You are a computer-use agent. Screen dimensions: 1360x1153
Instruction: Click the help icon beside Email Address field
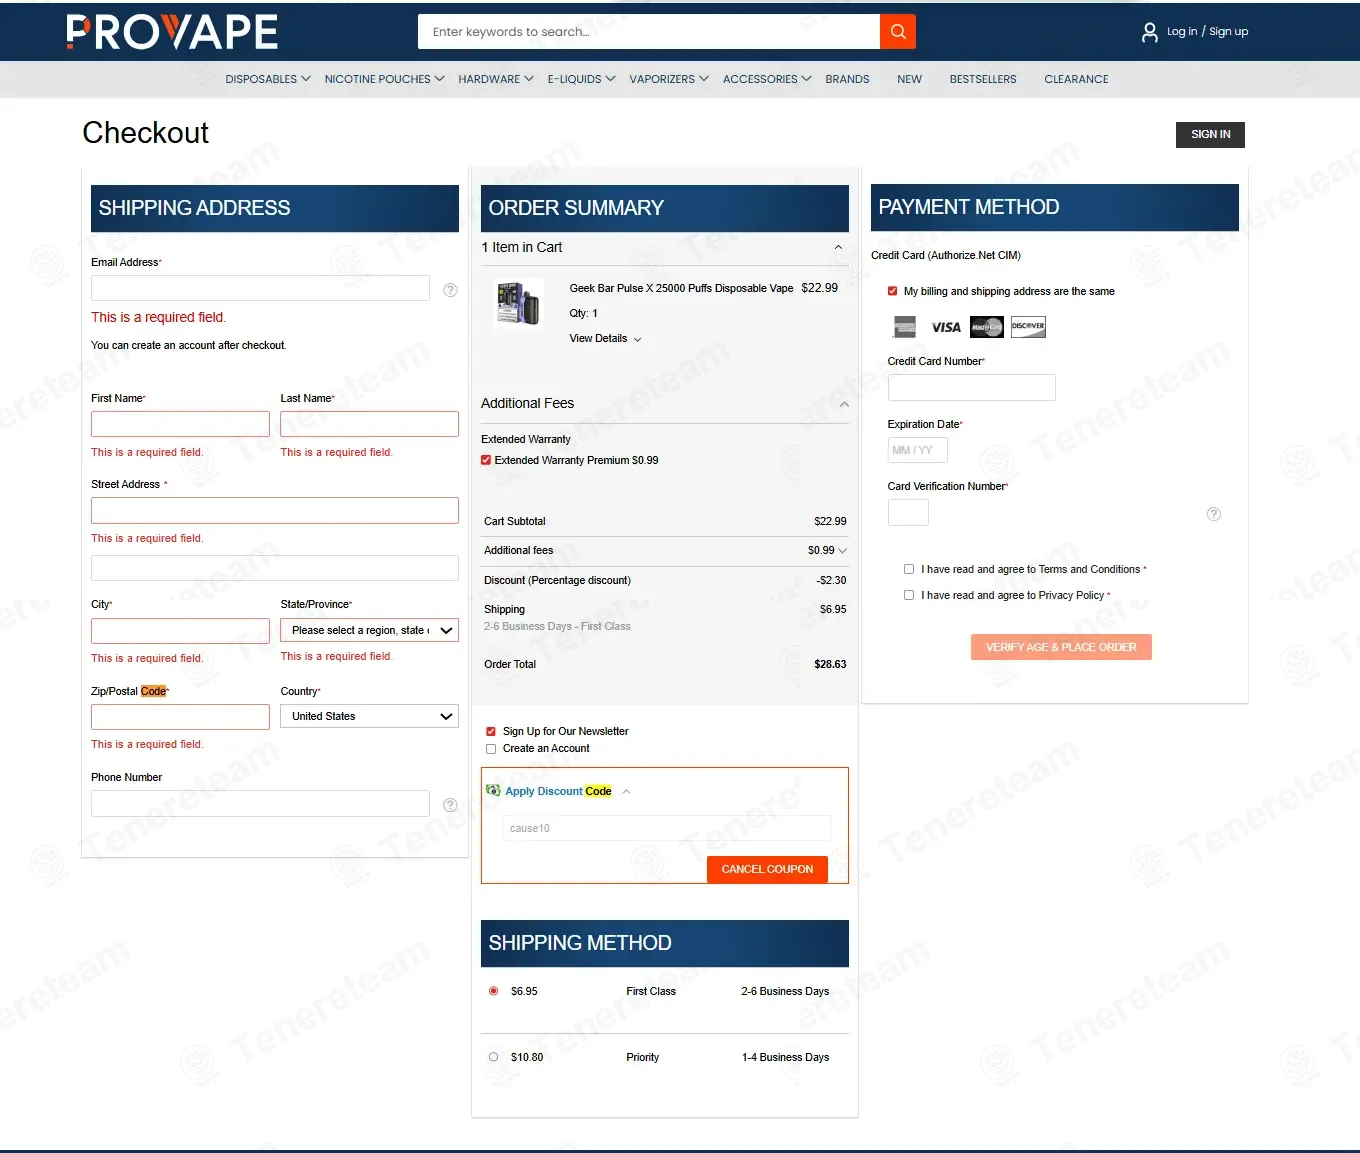[450, 290]
